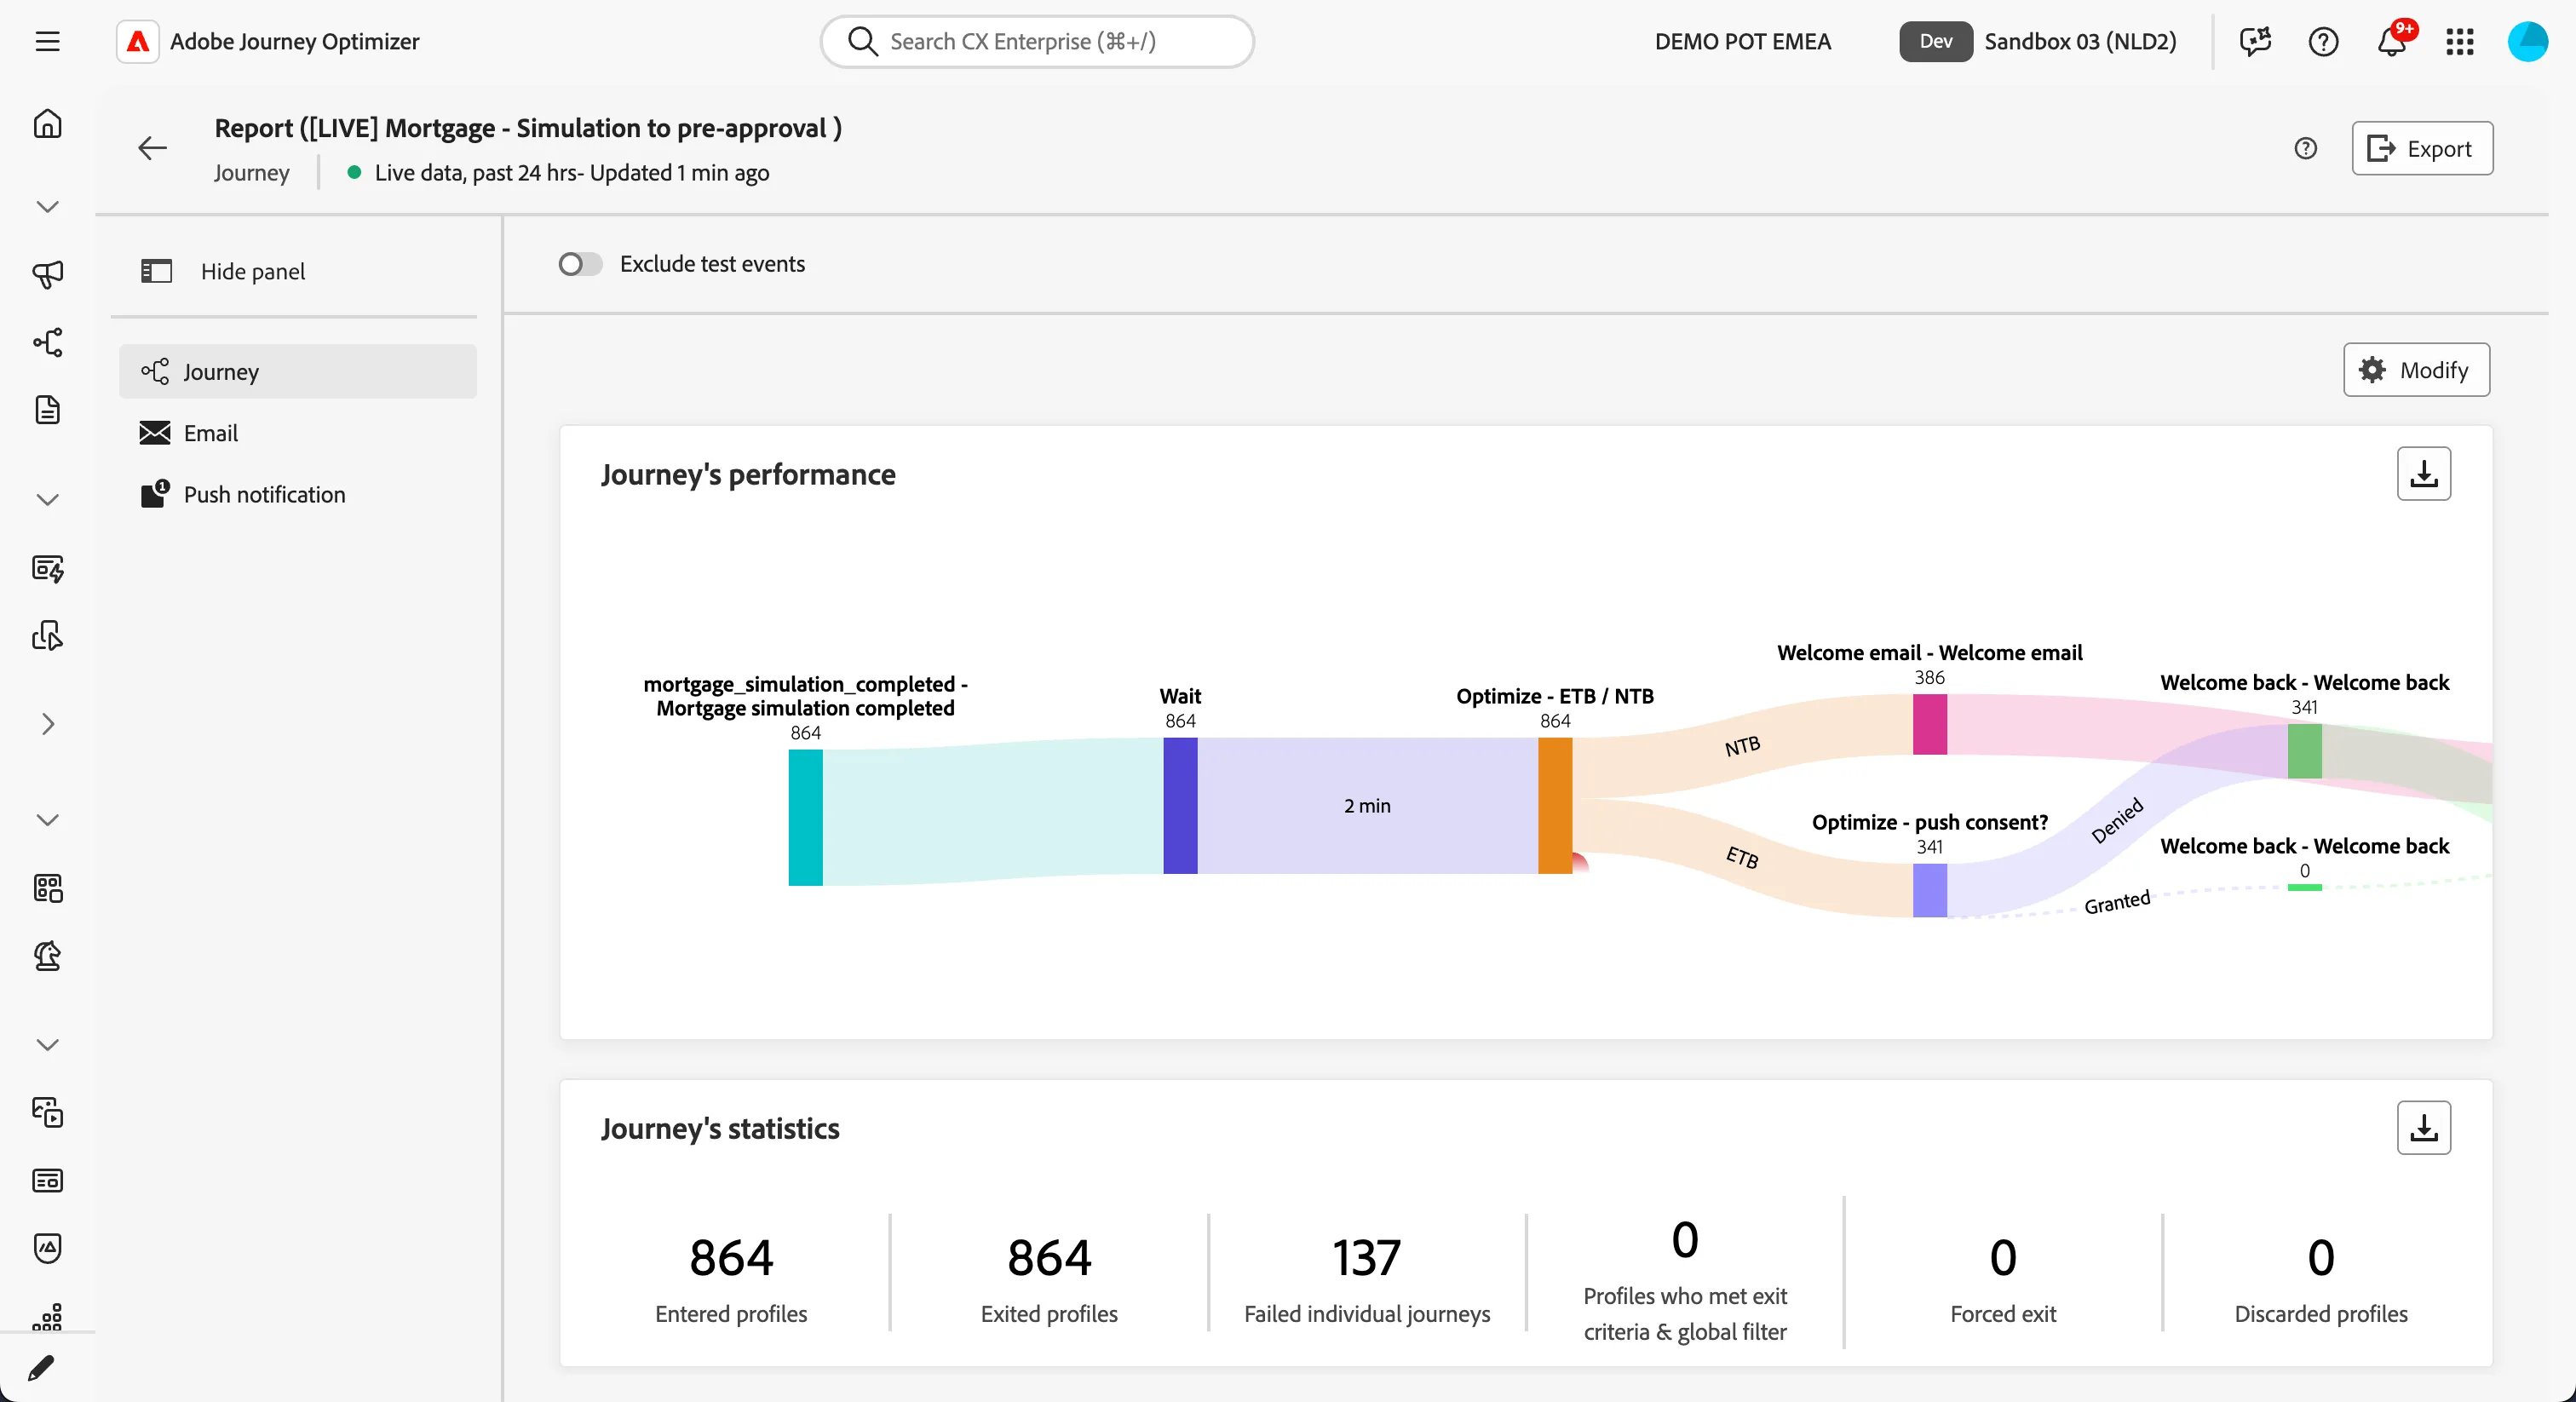
Task: Click the pencil edit icon at sidebar bottom
Action: 41,1367
